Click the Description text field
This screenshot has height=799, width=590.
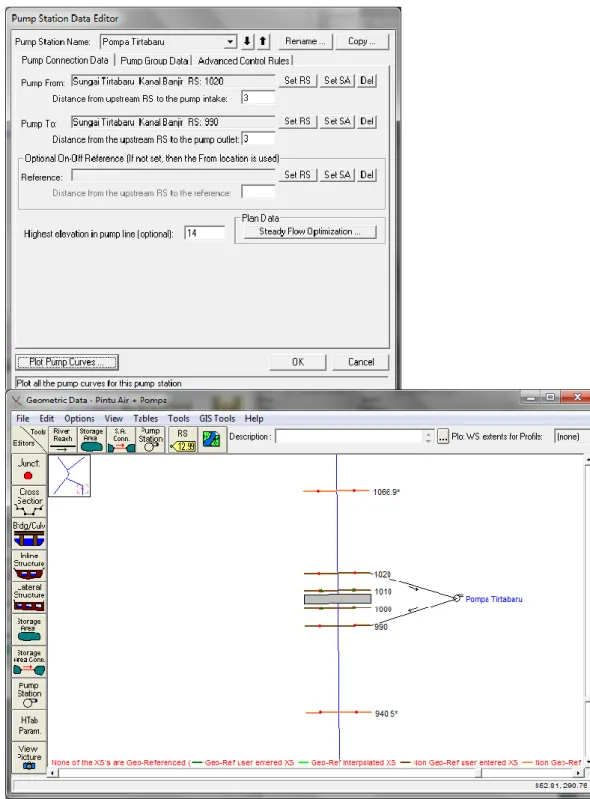point(350,437)
